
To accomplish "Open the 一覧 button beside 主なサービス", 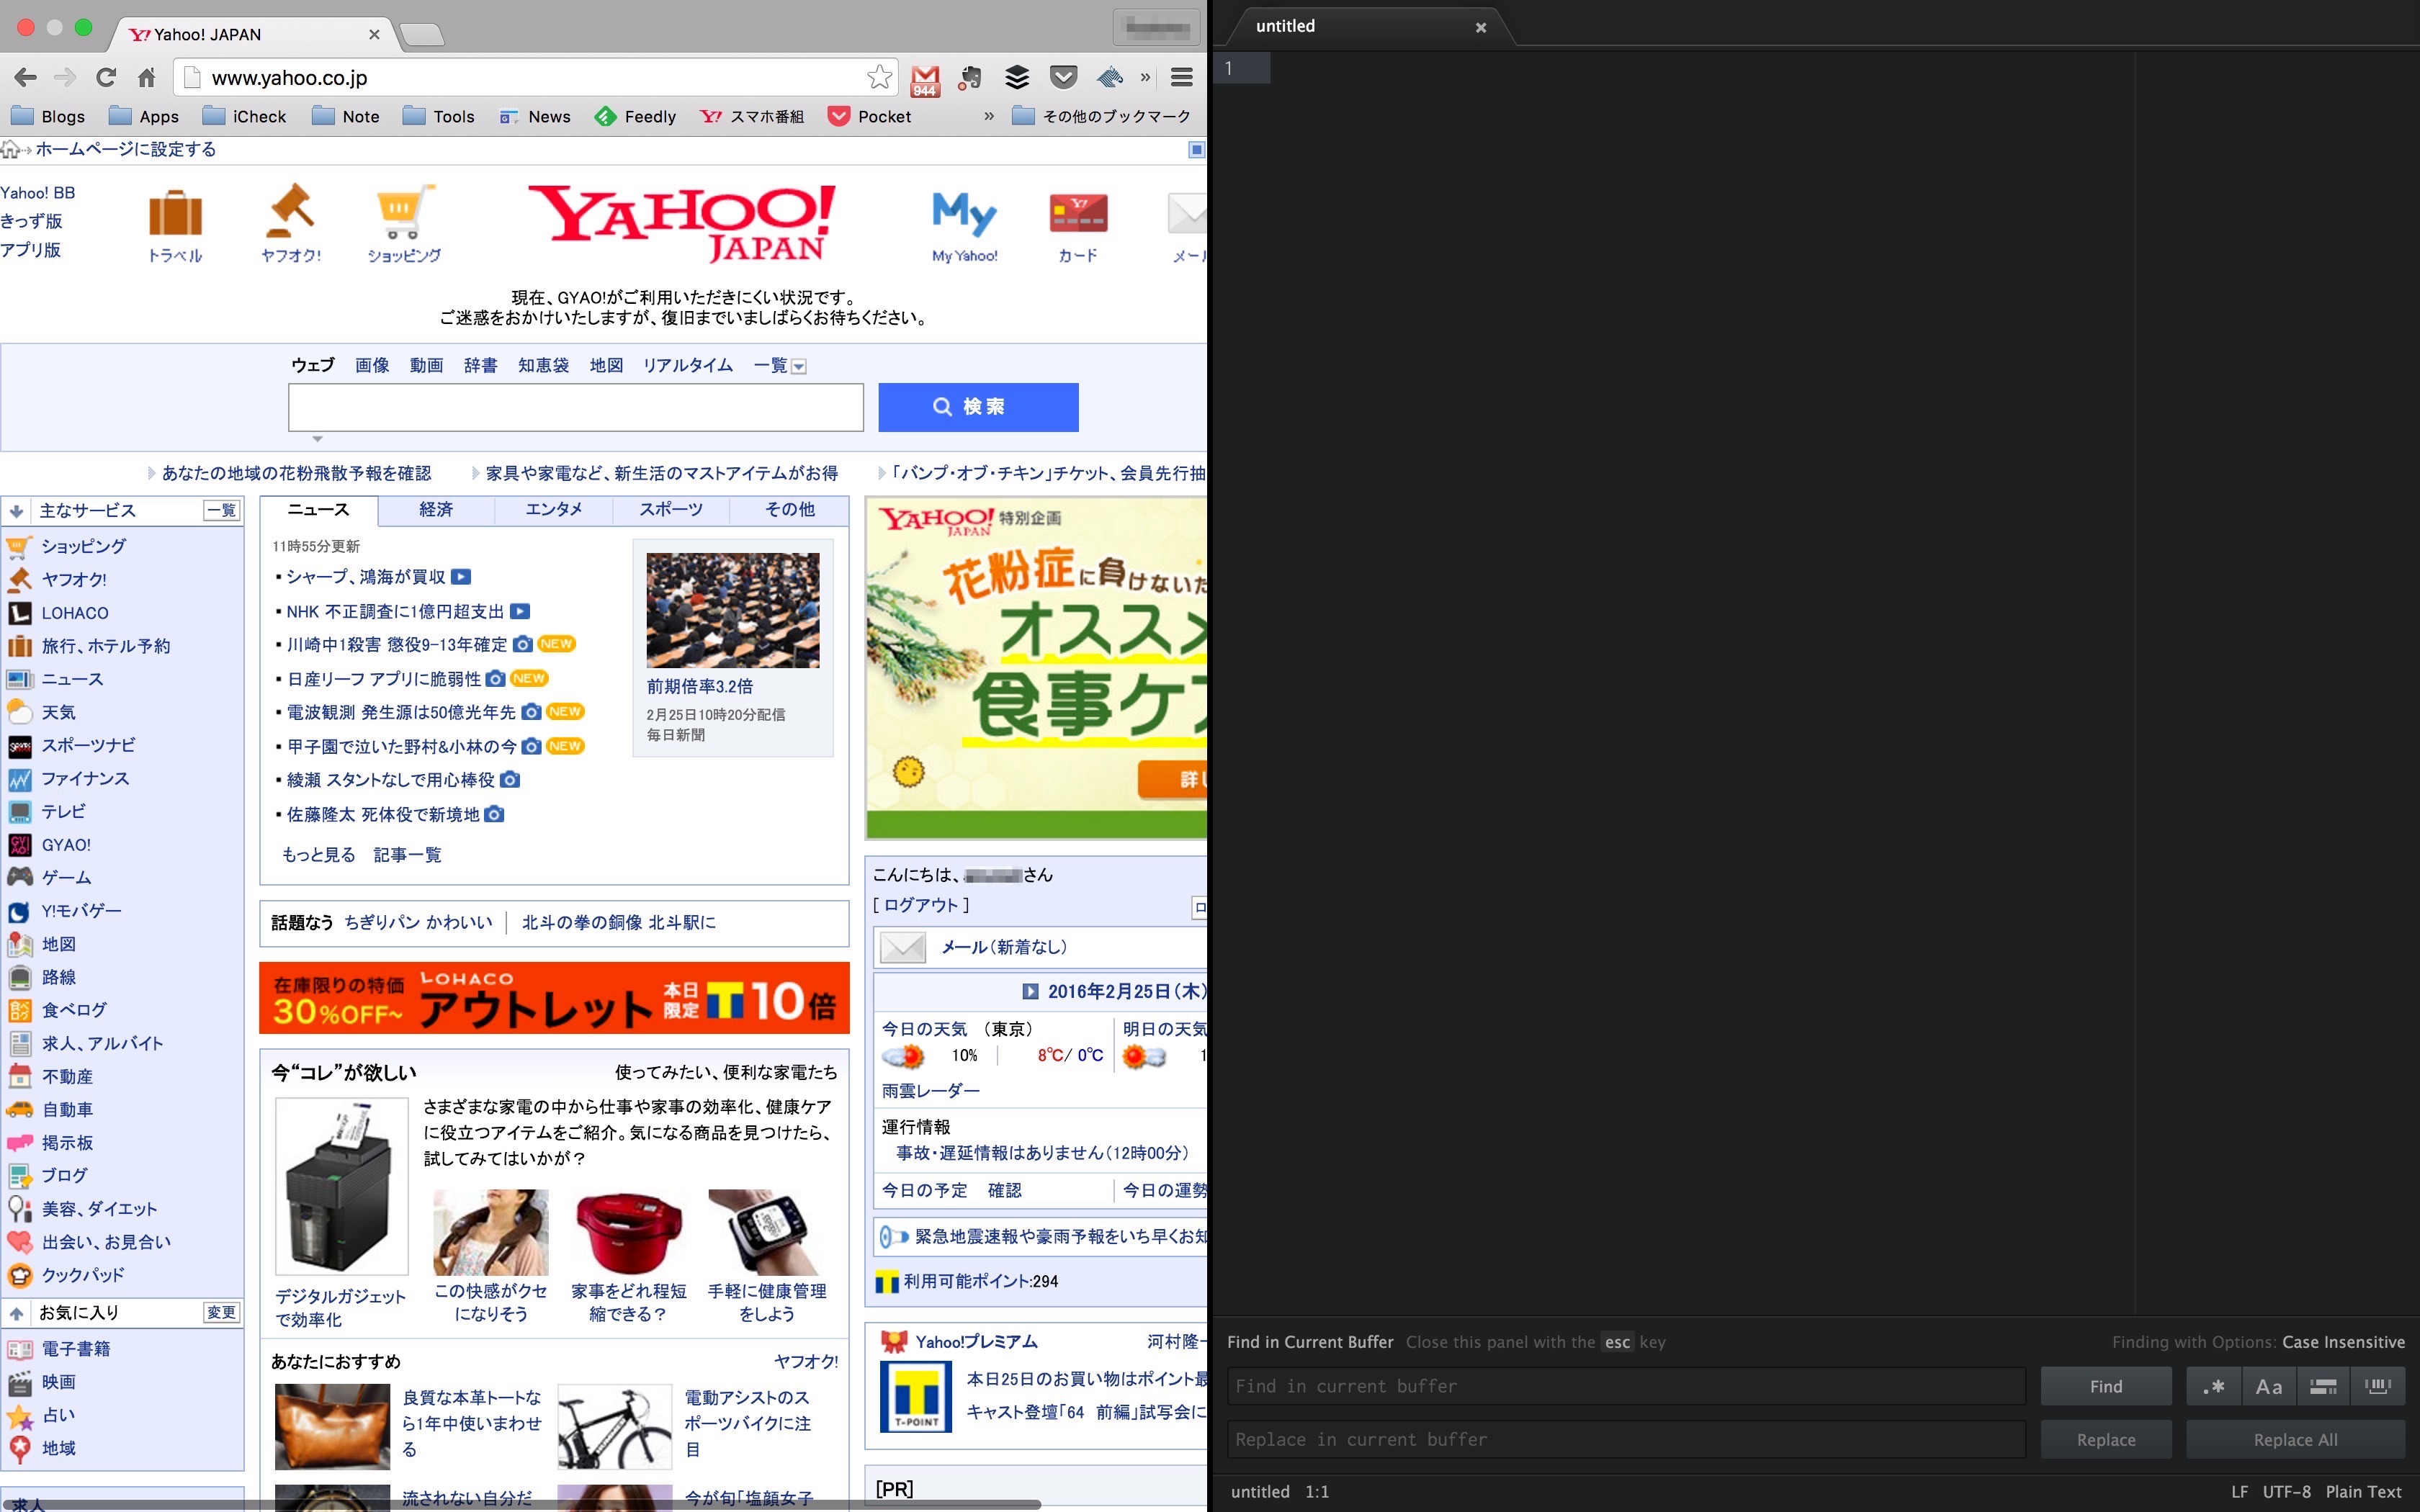I will click(x=222, y=511).
